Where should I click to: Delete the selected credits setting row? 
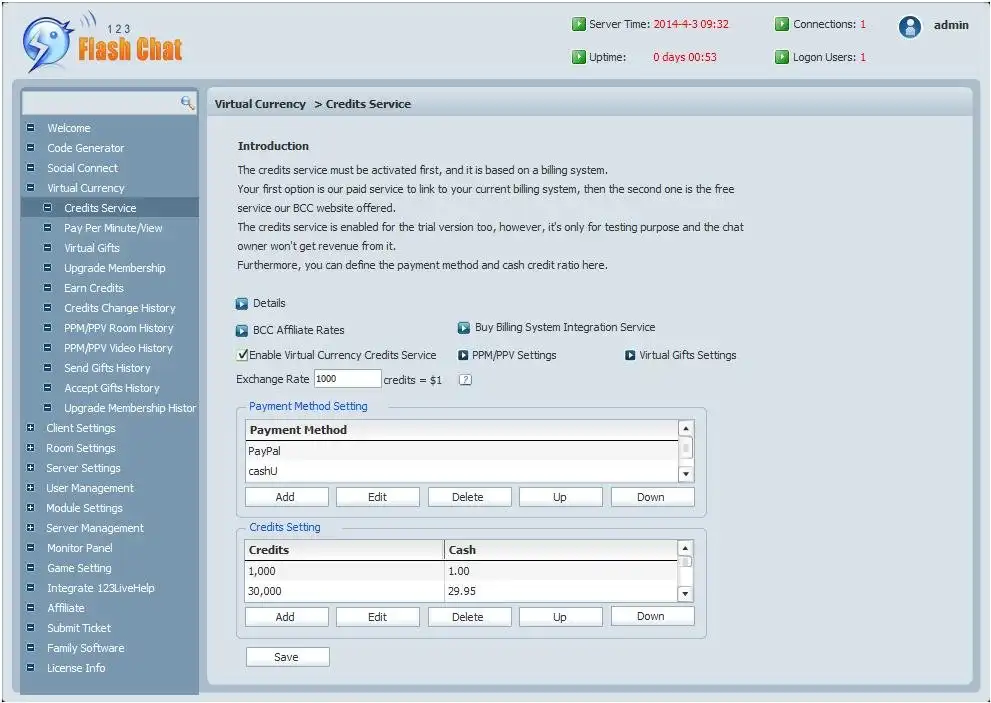click(x=469, y=616)
